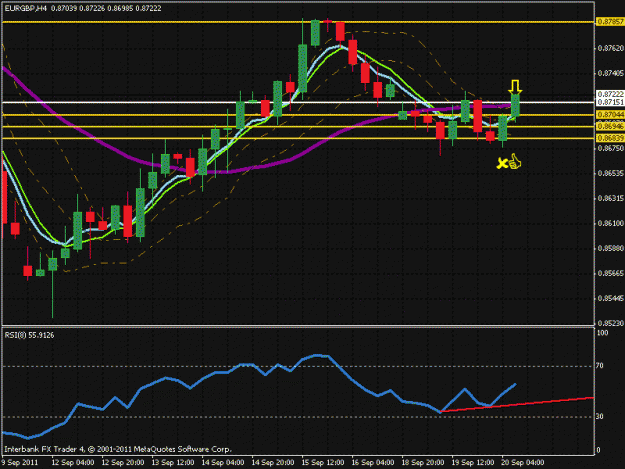This screenshot has width=625, height=469.
Task: Click the RSI scale value 30
Action: click(600, 416)
